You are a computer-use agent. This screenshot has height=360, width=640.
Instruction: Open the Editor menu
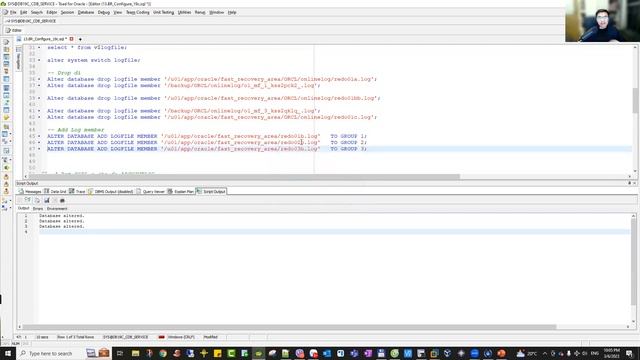tap(52, 13)
